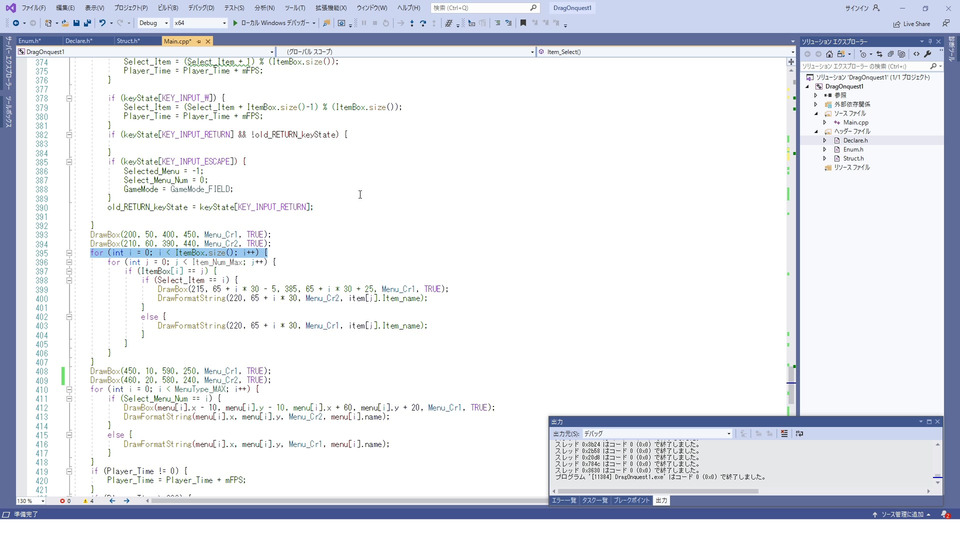
Task: Collapse code block at line 410
Action: tap(69, 389)
